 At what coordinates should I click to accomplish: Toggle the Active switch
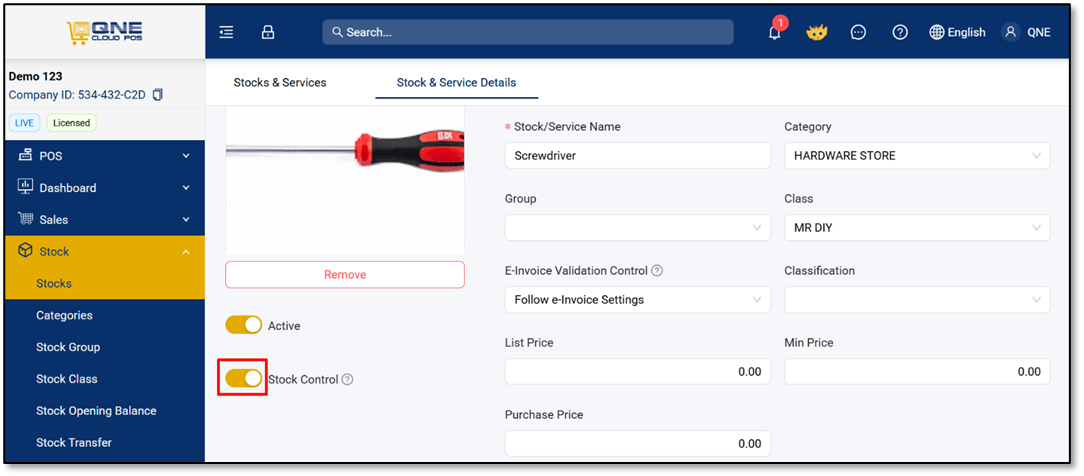(x=243, y=325)
